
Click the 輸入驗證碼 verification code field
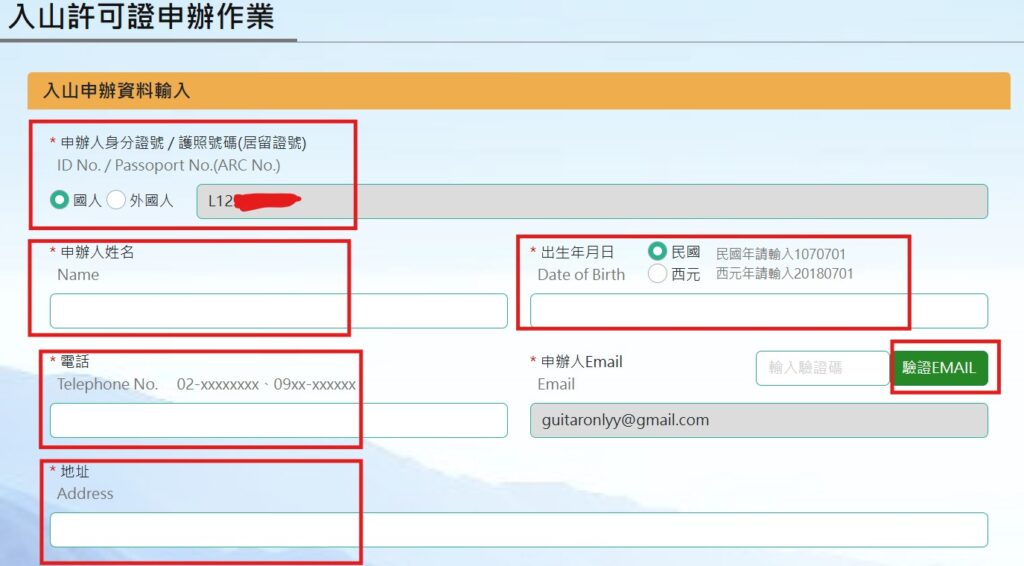tap(821, 368)
